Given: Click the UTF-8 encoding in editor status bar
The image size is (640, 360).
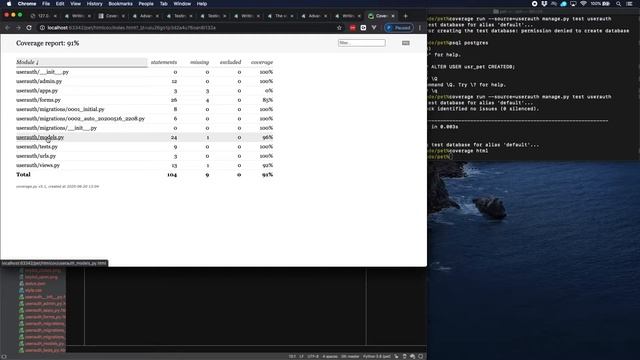Looking at the screenshot, I should [313, 356].
